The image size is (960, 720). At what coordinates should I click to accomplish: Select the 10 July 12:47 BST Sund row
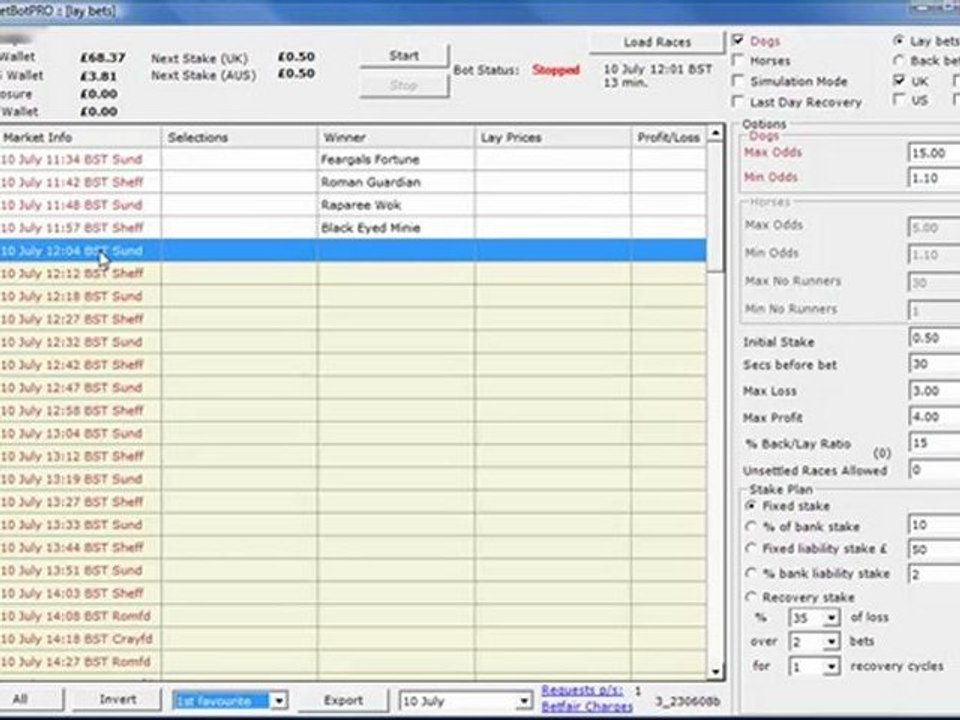(353, 388)
